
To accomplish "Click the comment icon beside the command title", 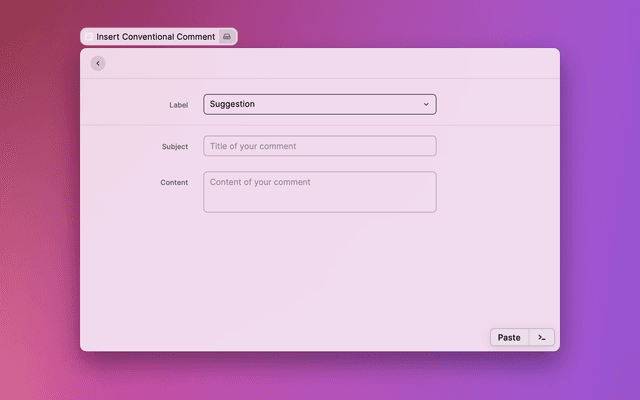I will (89, 36).
